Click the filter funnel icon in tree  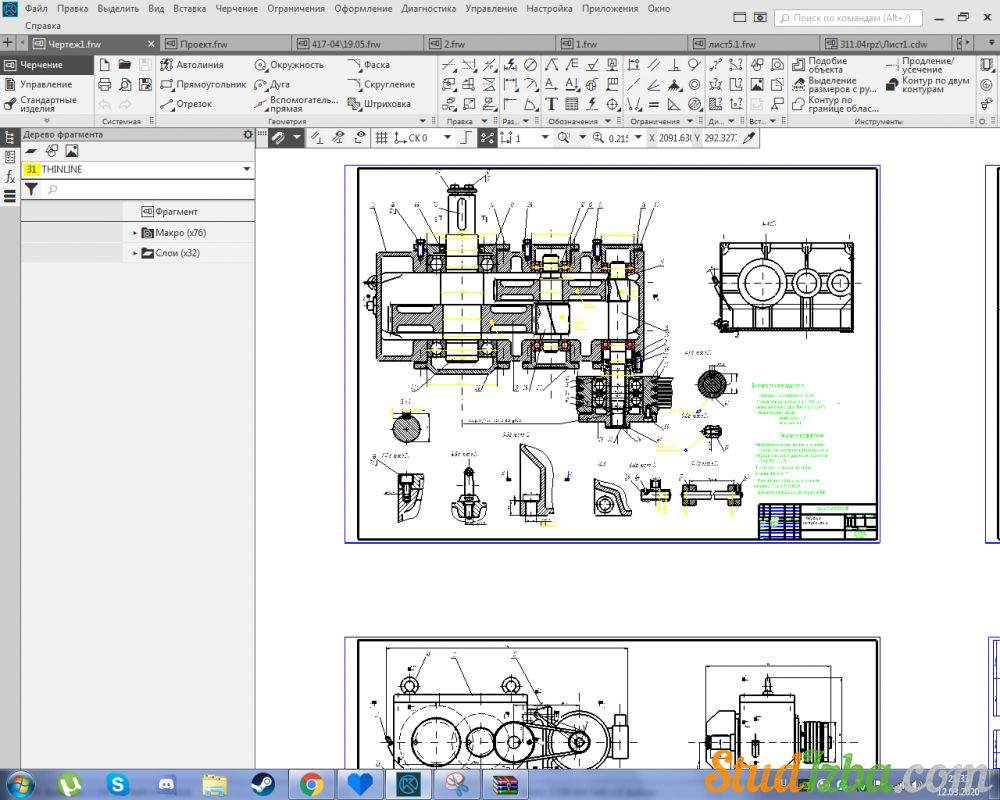pos(31,189)
